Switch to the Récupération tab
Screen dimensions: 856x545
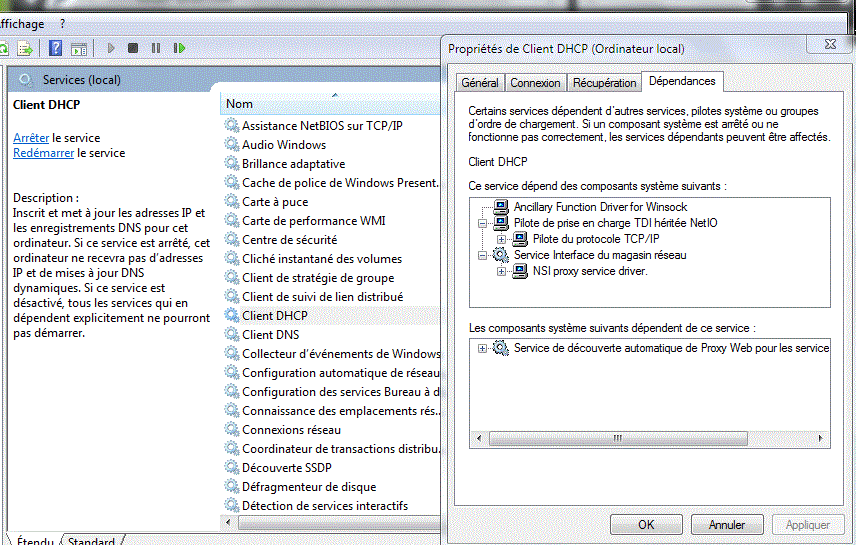click(x=604, y=82)
